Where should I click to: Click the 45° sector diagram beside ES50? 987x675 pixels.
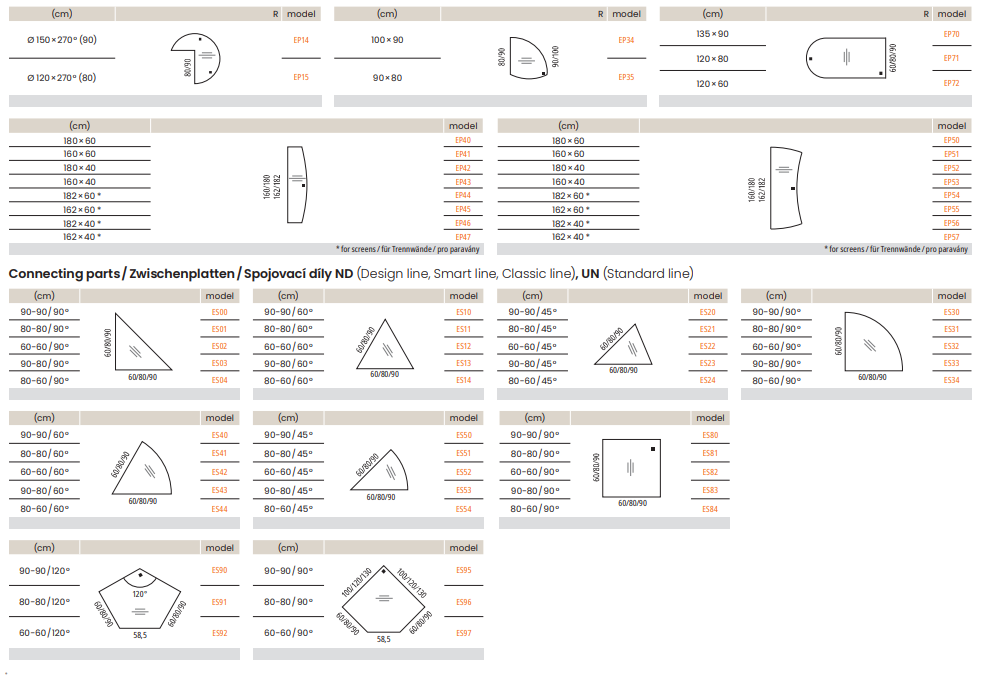380,470
